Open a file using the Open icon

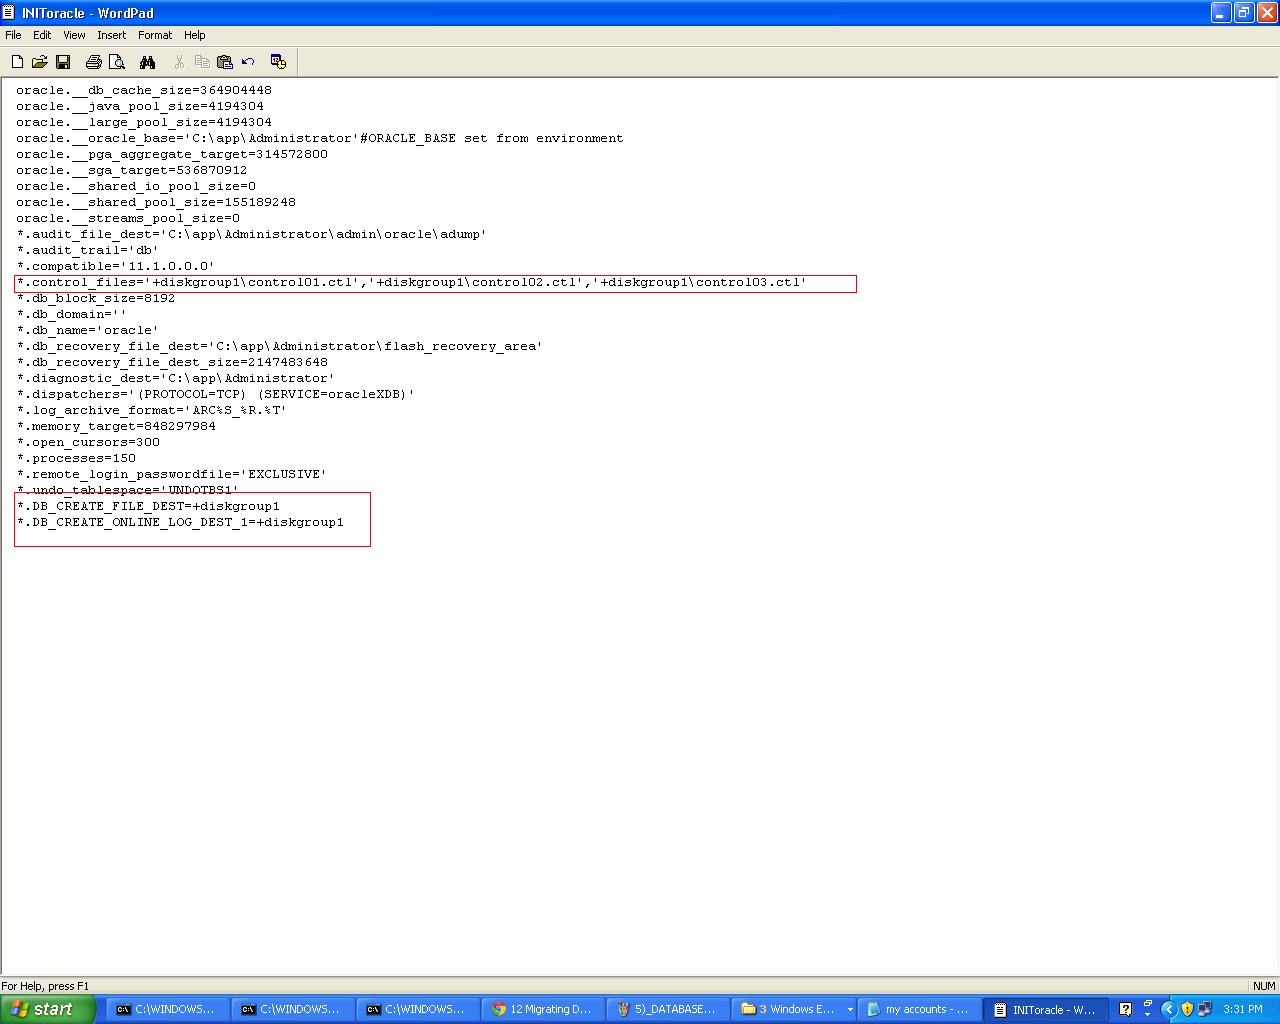pos(40,61)
